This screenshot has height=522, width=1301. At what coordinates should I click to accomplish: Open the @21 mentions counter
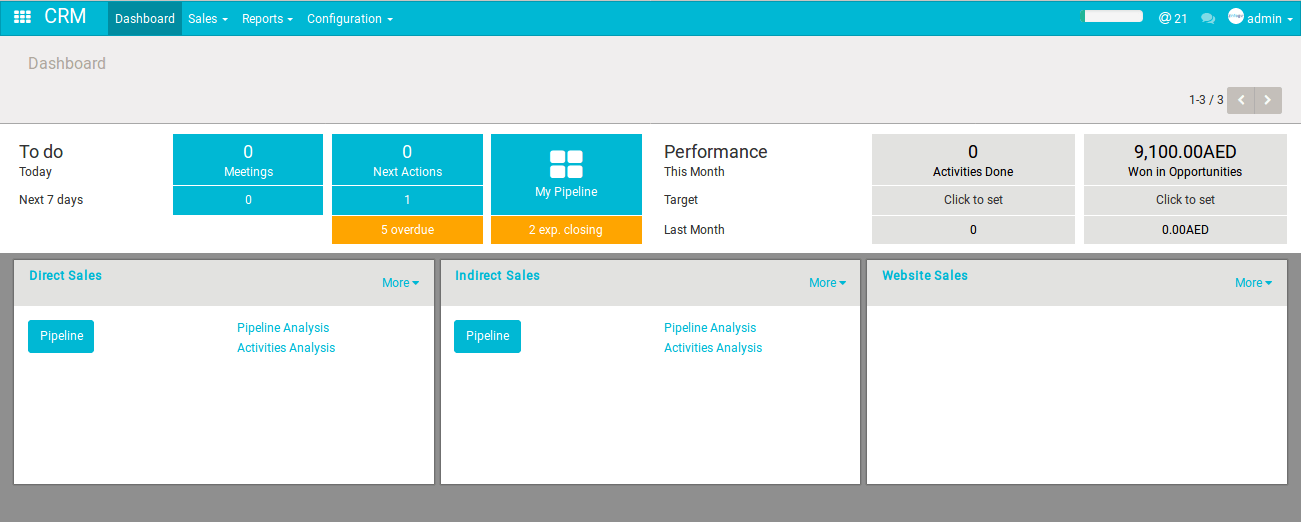tap(1173, 19)
